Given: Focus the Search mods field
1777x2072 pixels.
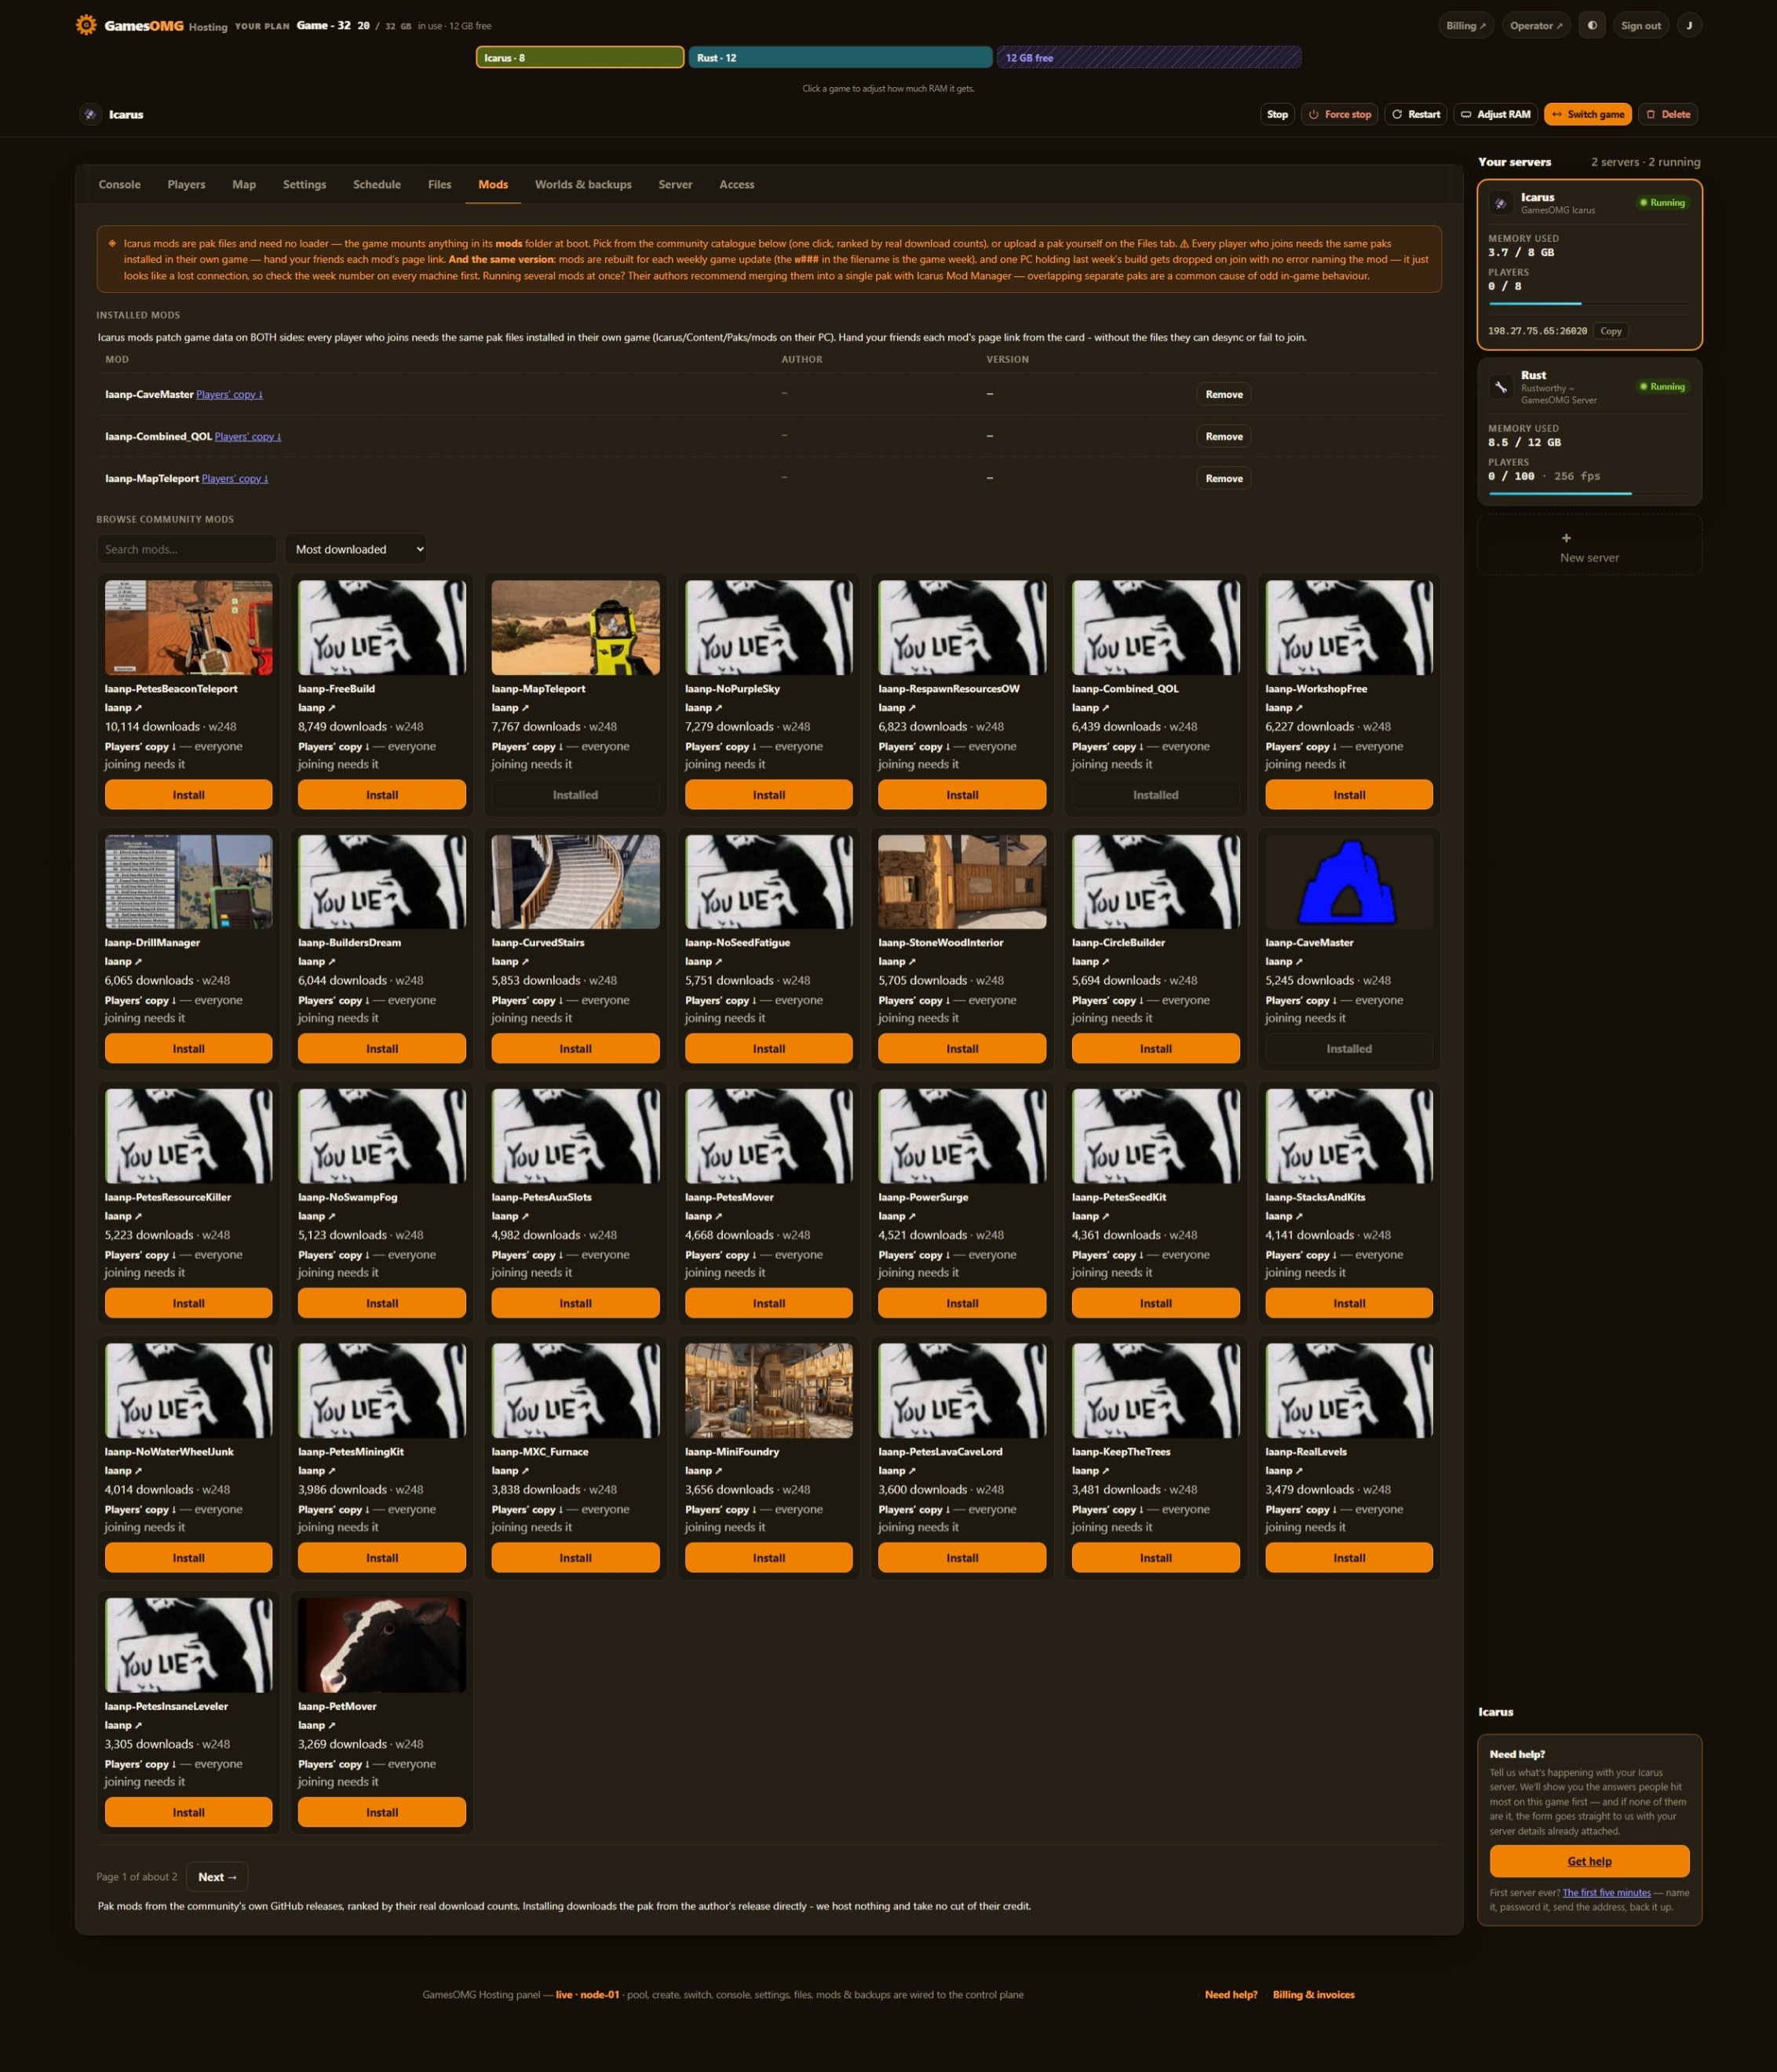Looking at the screenshot, I should (x=186, y=549).
